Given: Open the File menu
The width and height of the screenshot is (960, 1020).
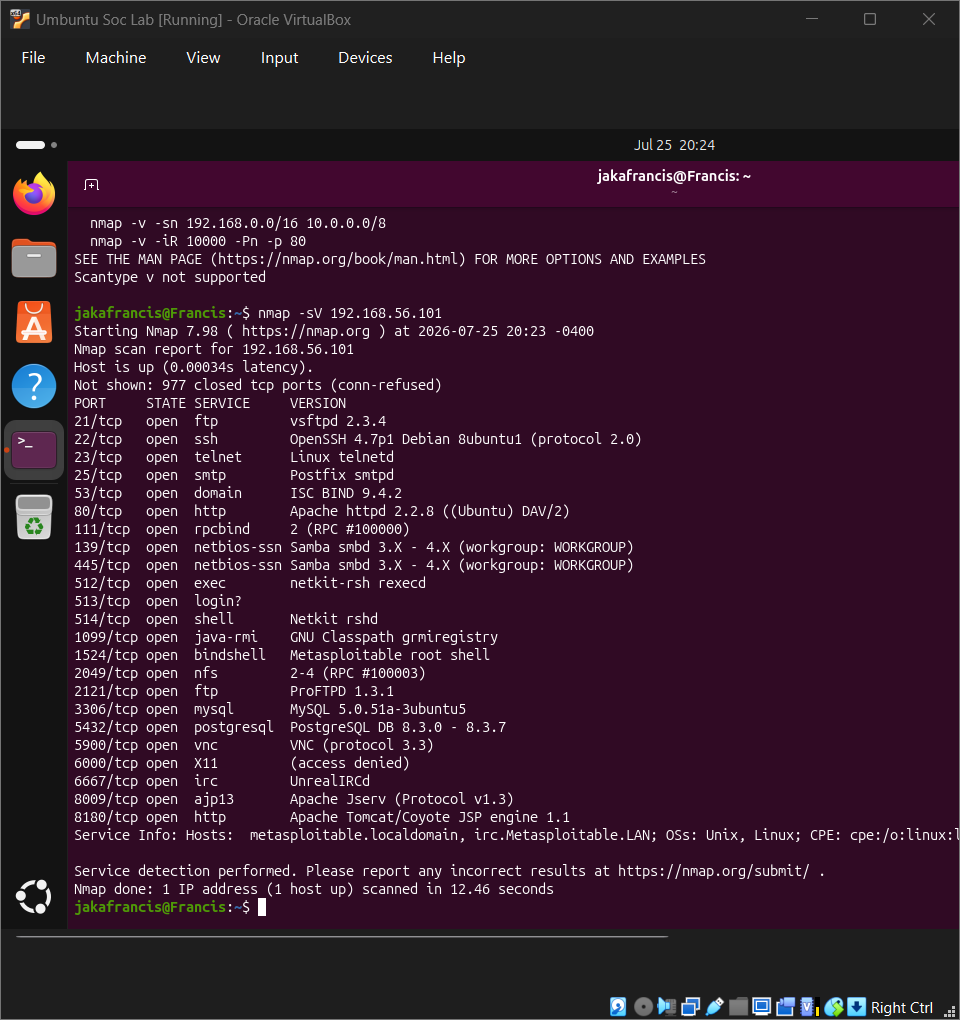Looking at the screenshot, I should click(33, 58).
